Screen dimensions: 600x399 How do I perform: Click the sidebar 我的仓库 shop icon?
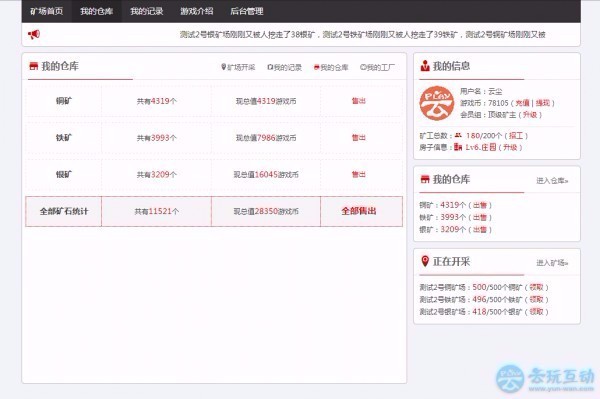point(425,179)
